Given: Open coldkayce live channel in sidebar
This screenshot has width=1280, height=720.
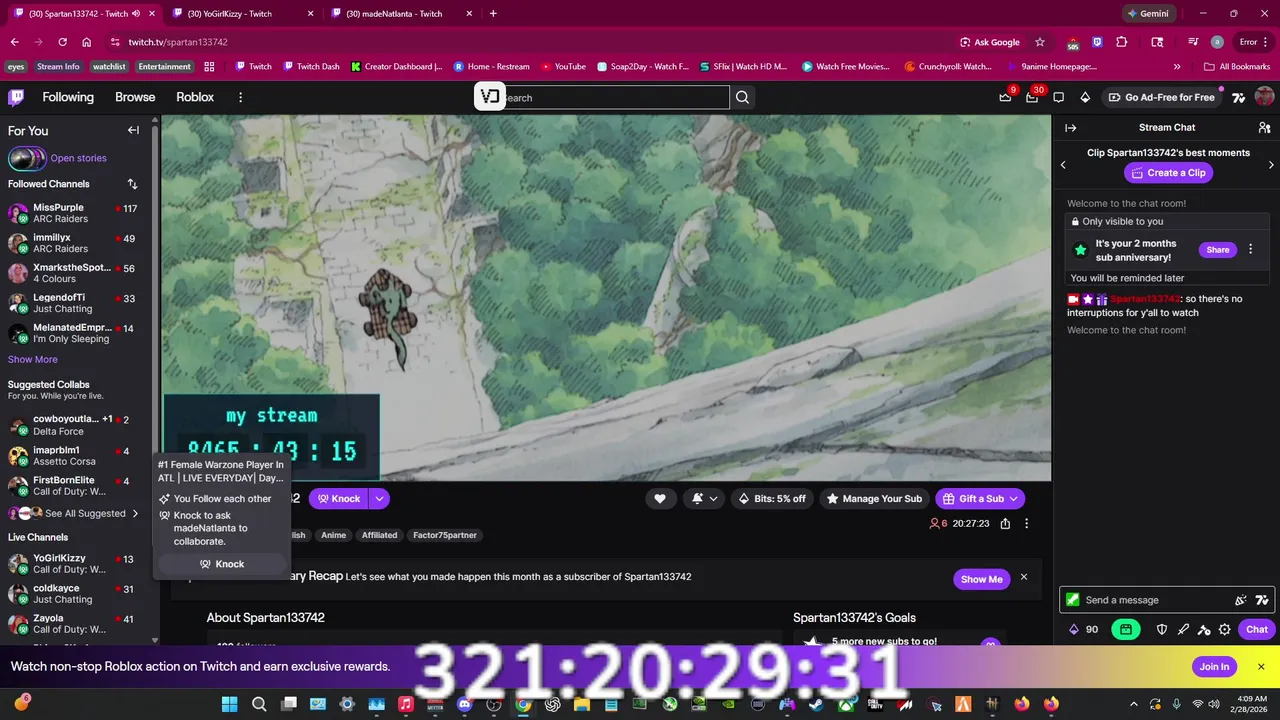Looking at the screenshot, I should click(x=75, y=594).
